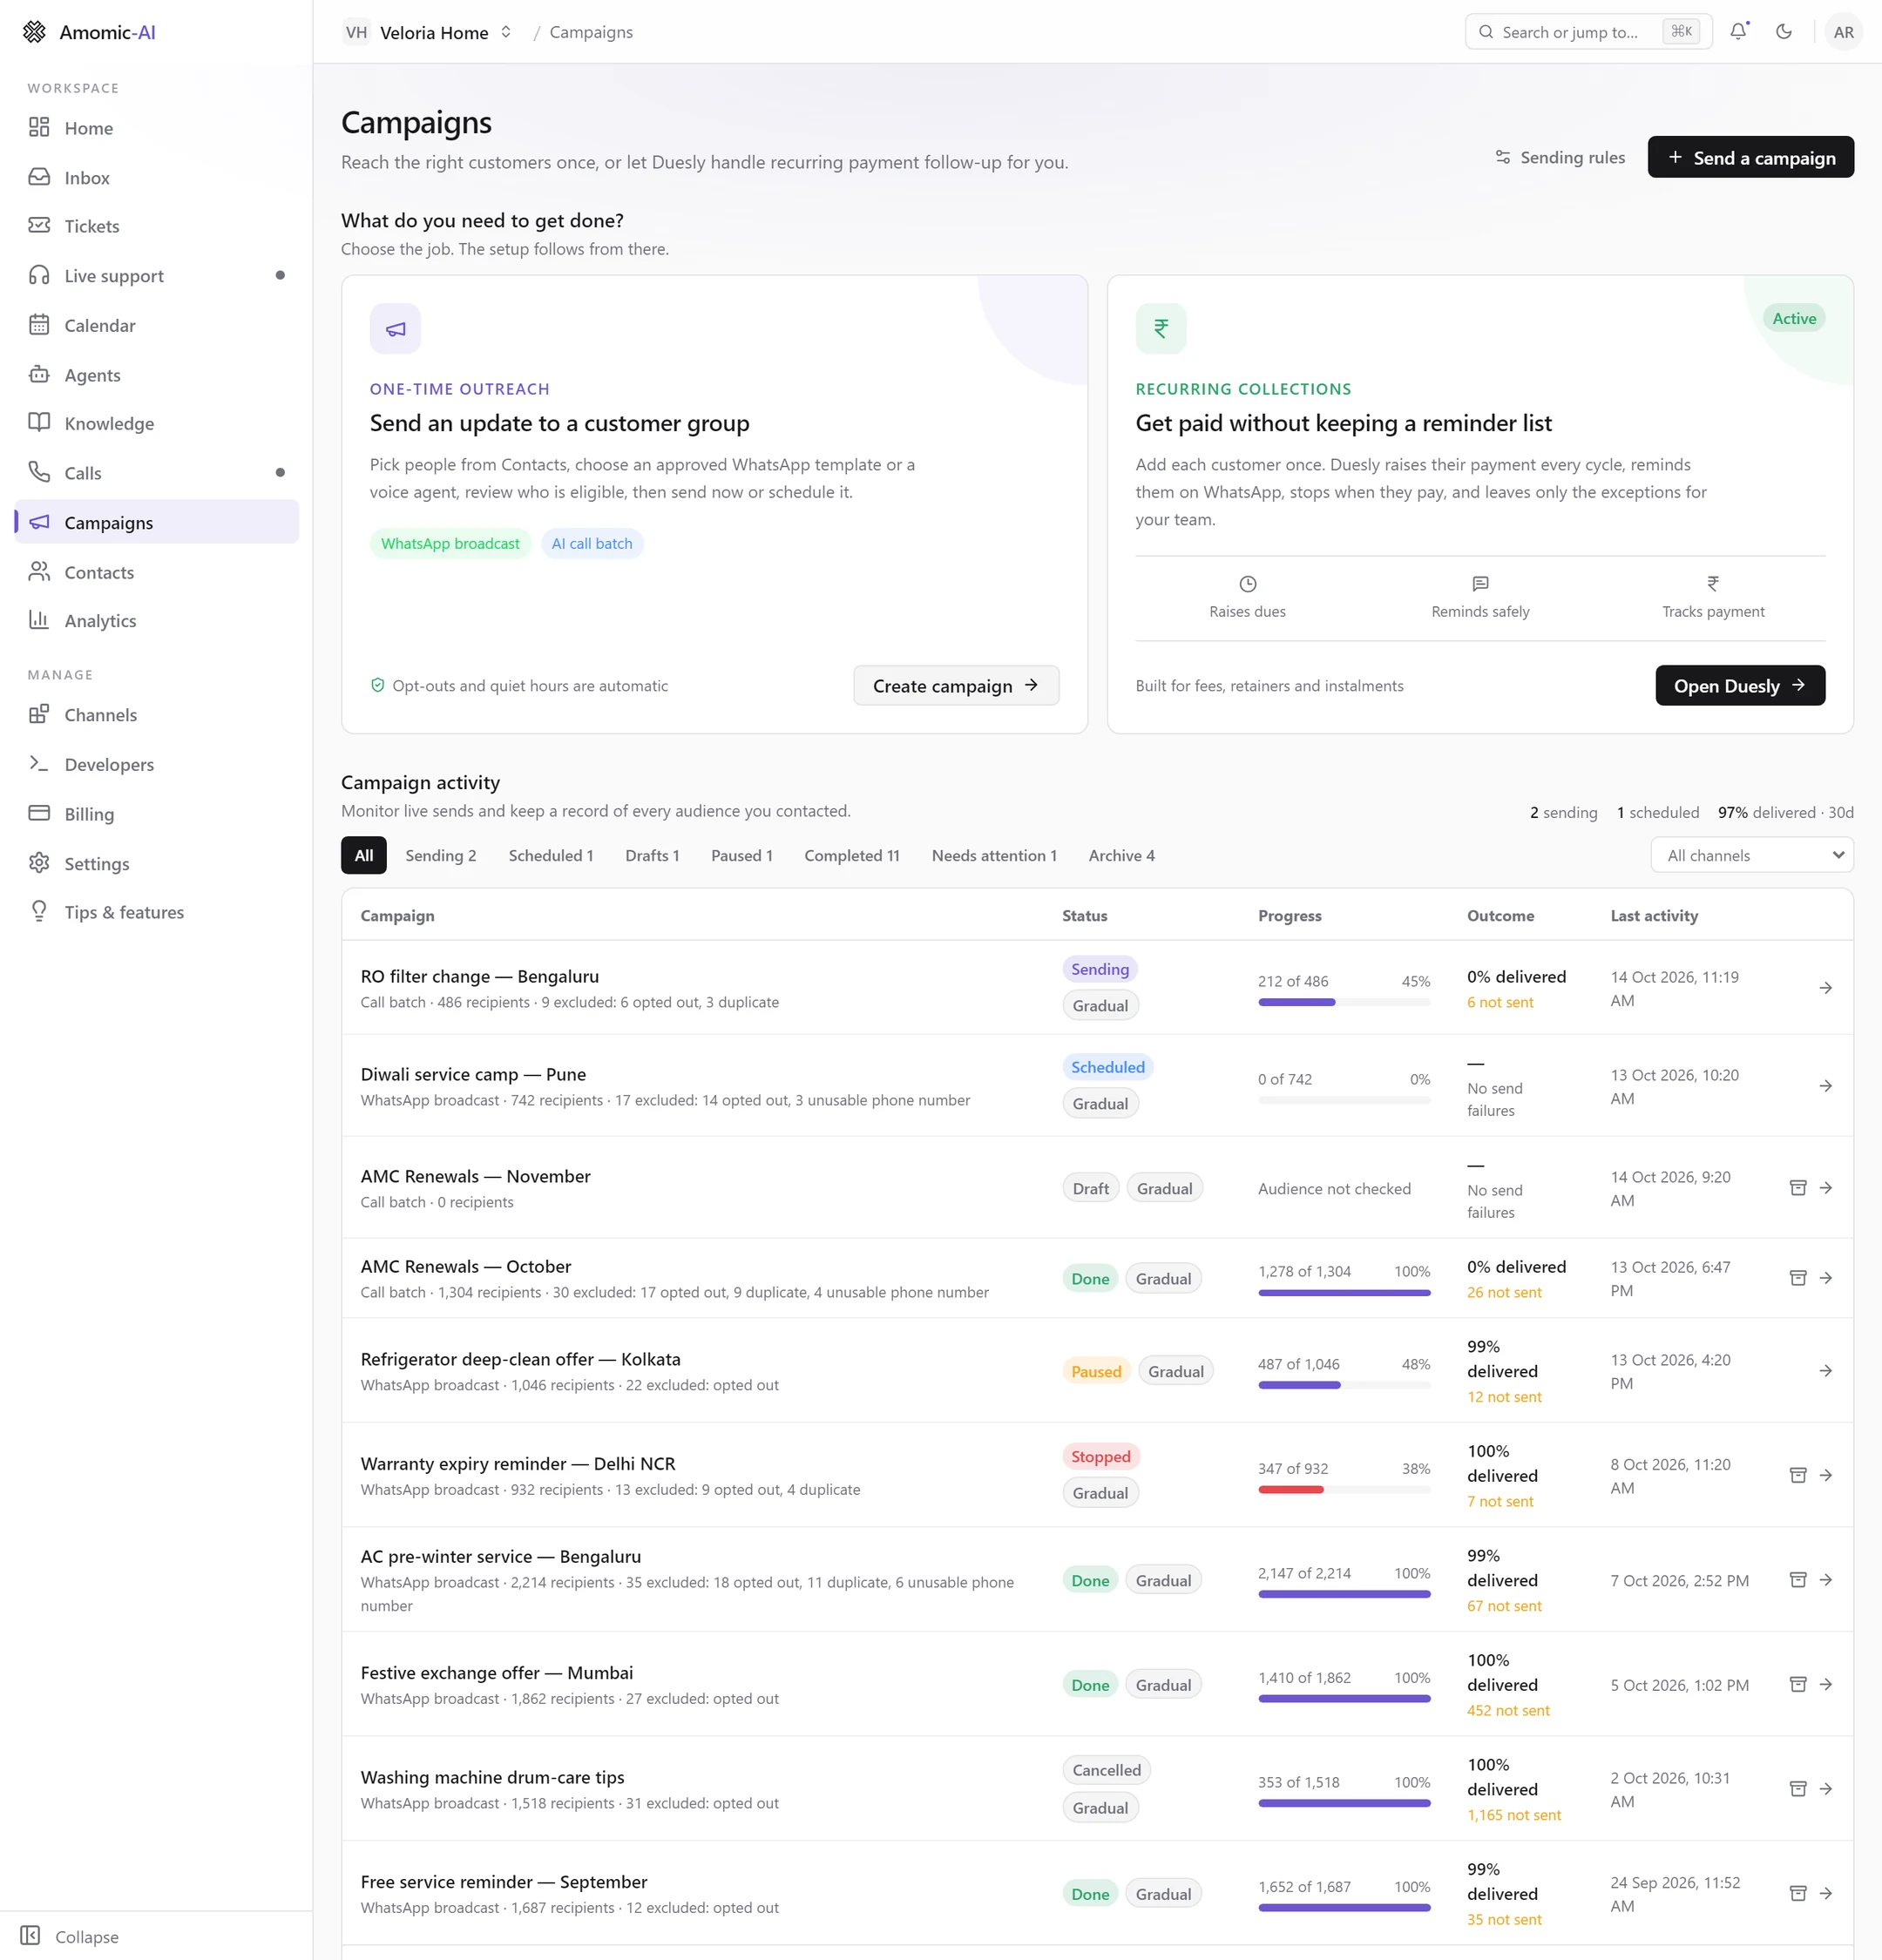Open Channels under Manage
1882x1960 pixels.
pyautogui.click(x=156, y=714)
